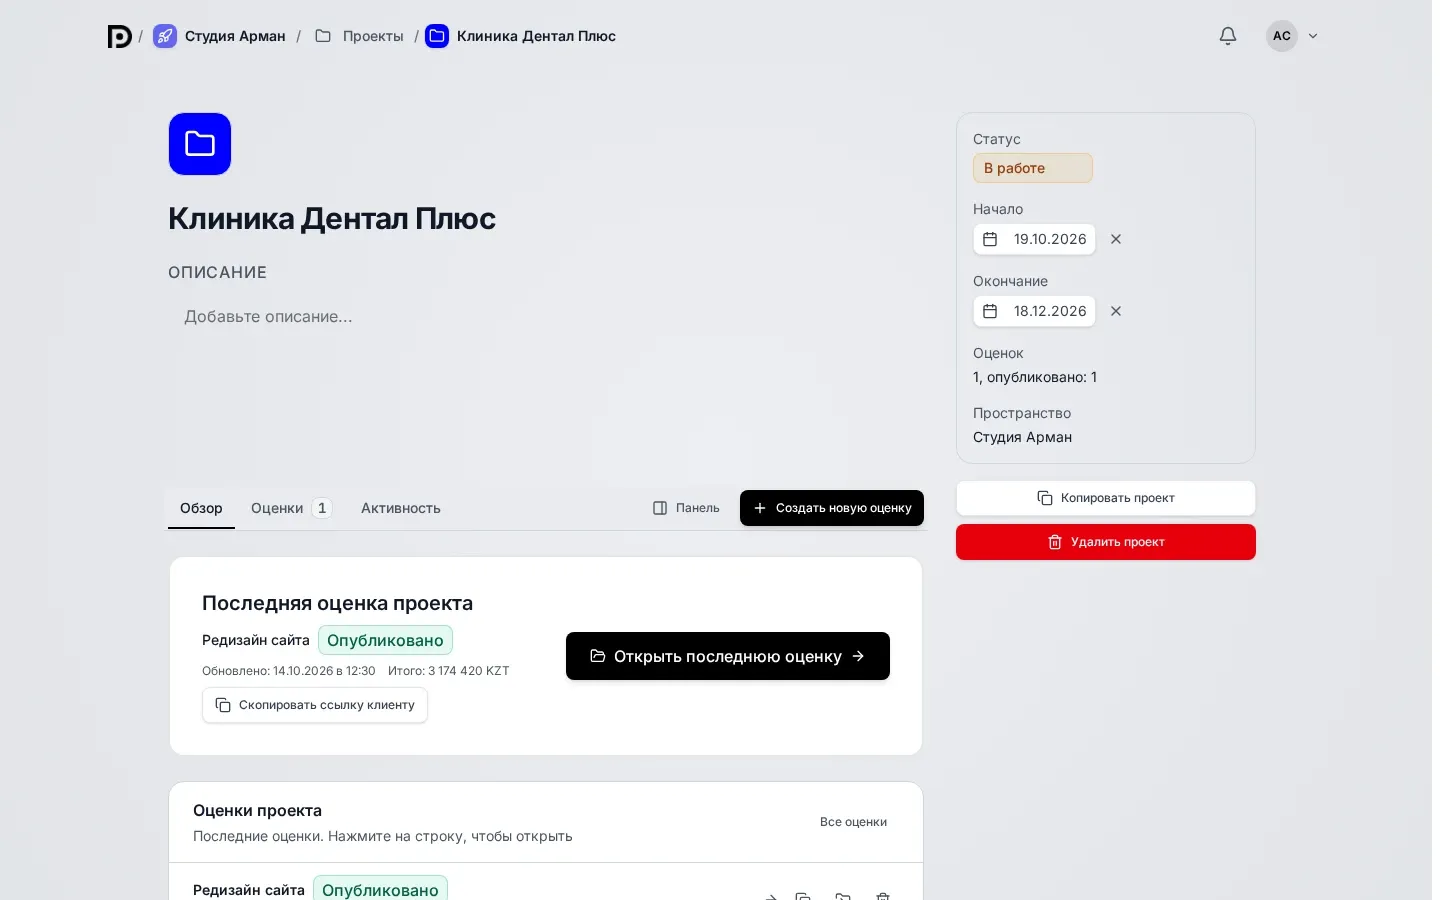Click the Клиника Дентал Плюс breadcrumb item
The height and width of the screenshot is (900, 1440).
(x=521, y=36)
